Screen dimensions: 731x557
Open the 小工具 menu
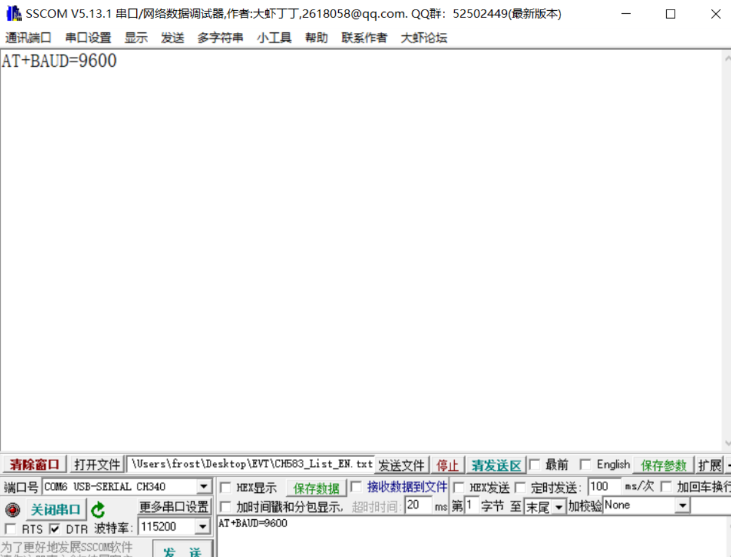[x=274, y=37]
